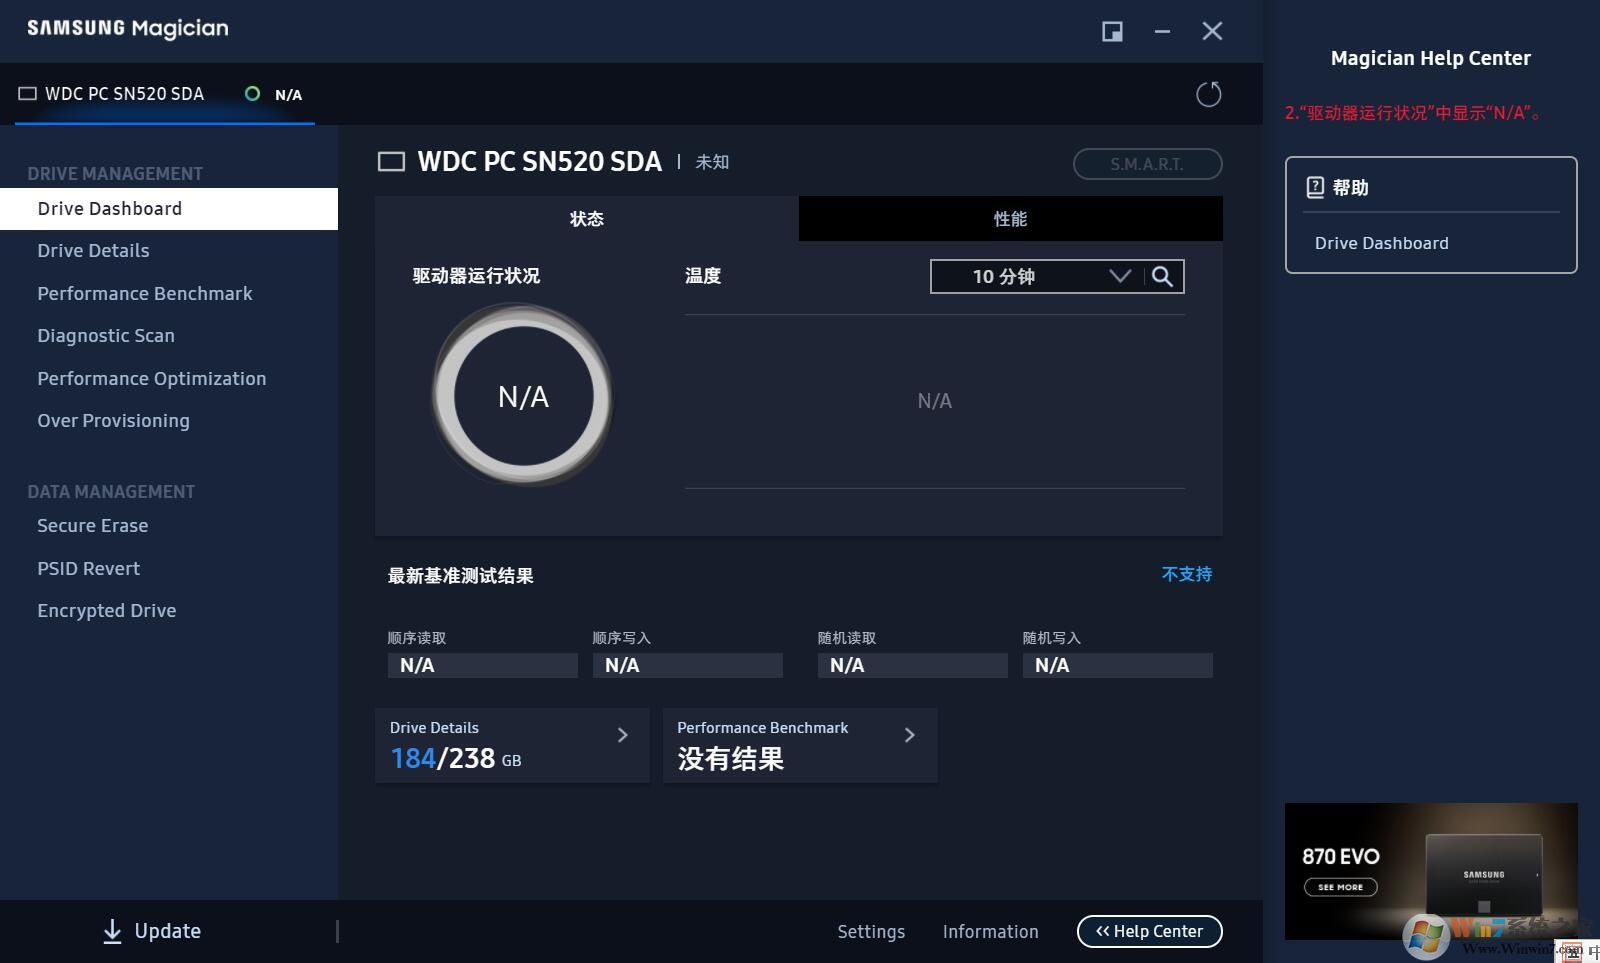Minimize the Samsung Magician window

1162,31
